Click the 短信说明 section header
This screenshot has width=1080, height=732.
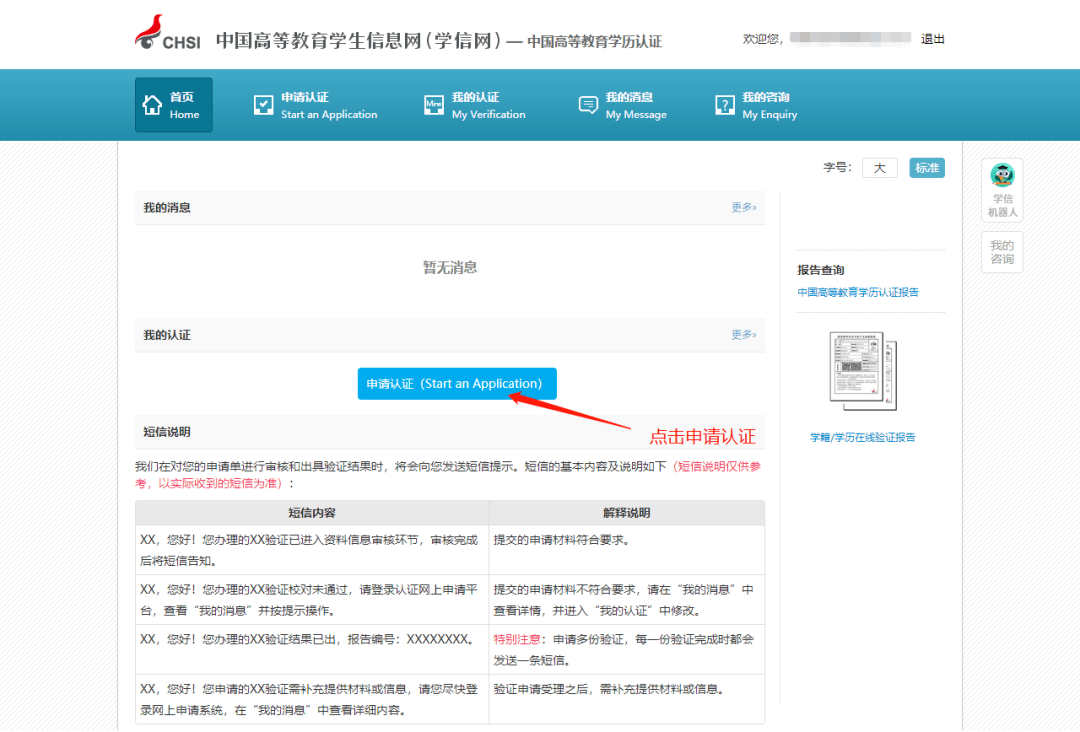click(166, 431)
